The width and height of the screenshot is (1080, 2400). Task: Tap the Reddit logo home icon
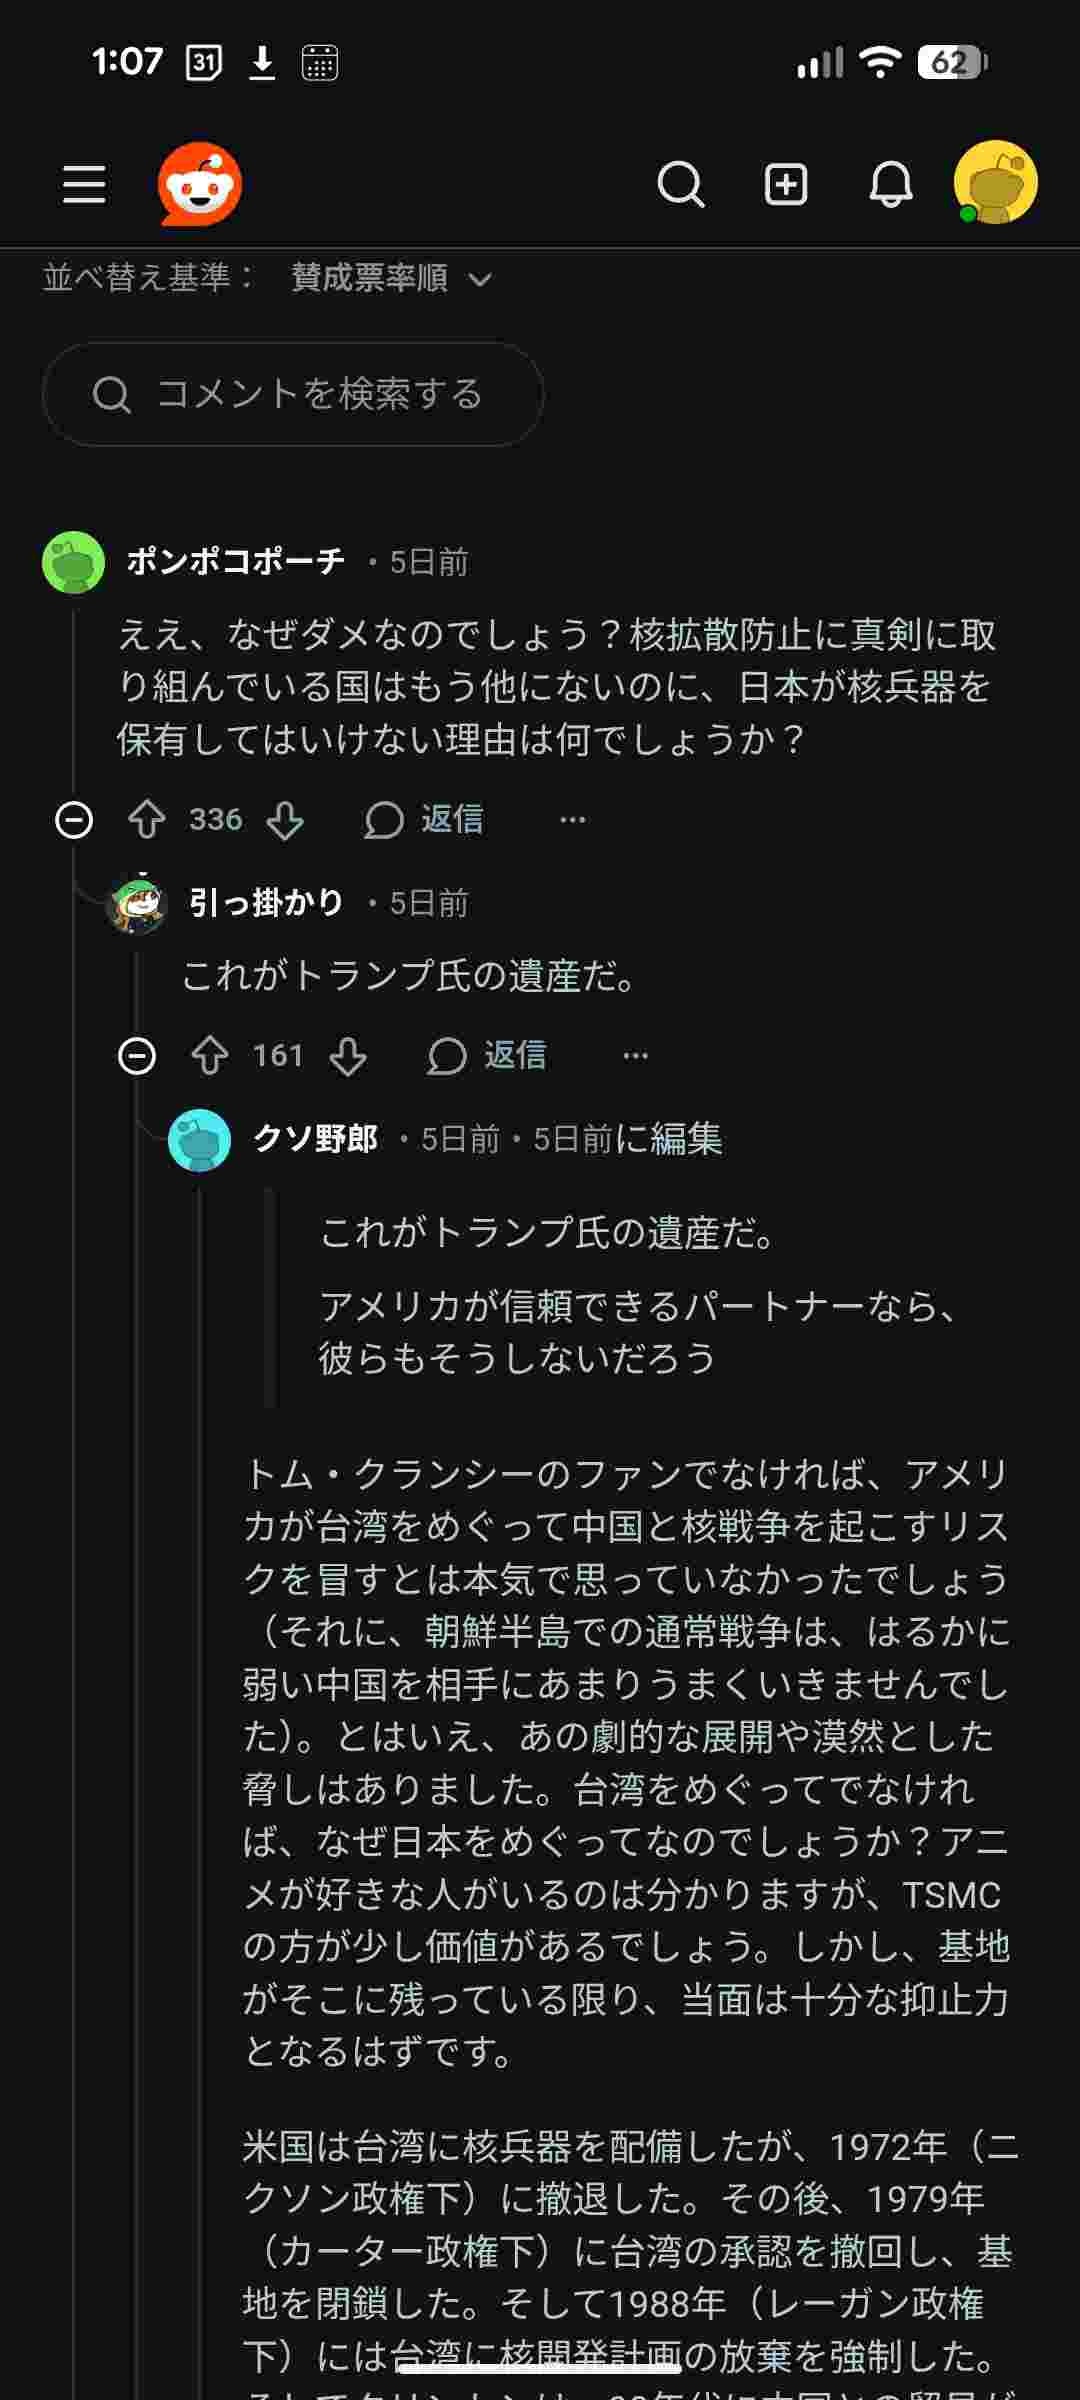[200, 184]
